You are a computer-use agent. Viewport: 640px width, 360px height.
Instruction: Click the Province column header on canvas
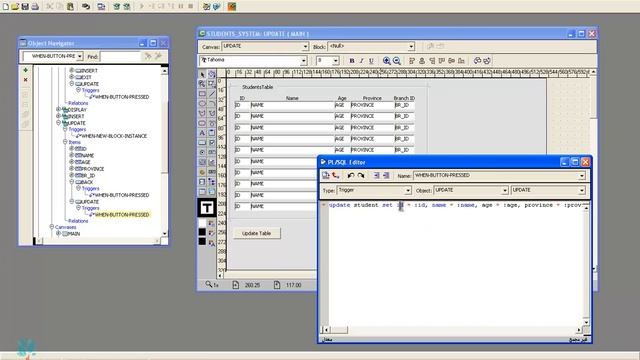coord(372,98)
